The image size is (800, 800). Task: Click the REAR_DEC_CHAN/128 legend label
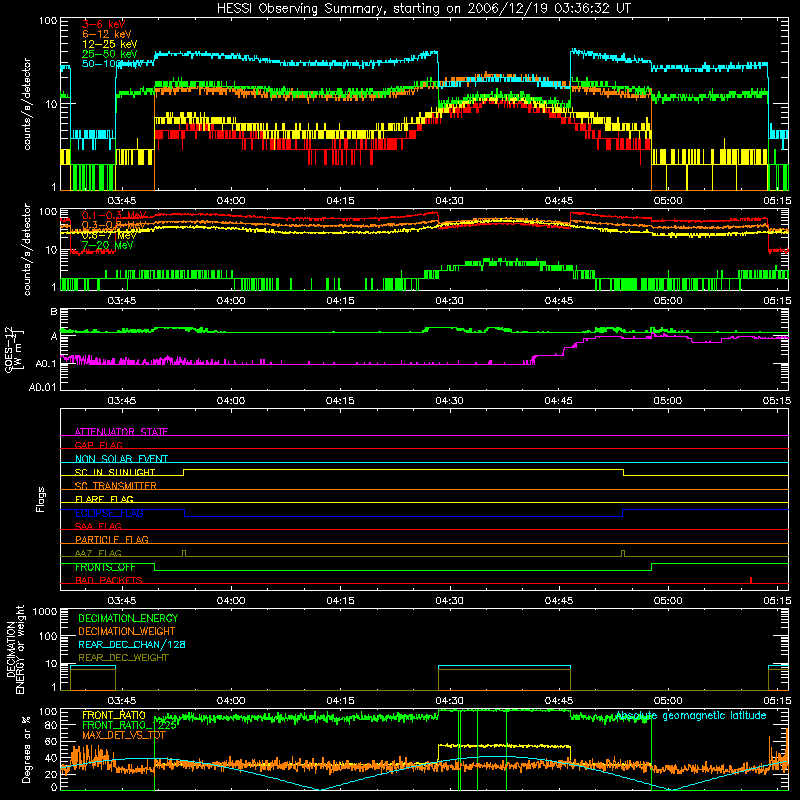coord(132,644)
